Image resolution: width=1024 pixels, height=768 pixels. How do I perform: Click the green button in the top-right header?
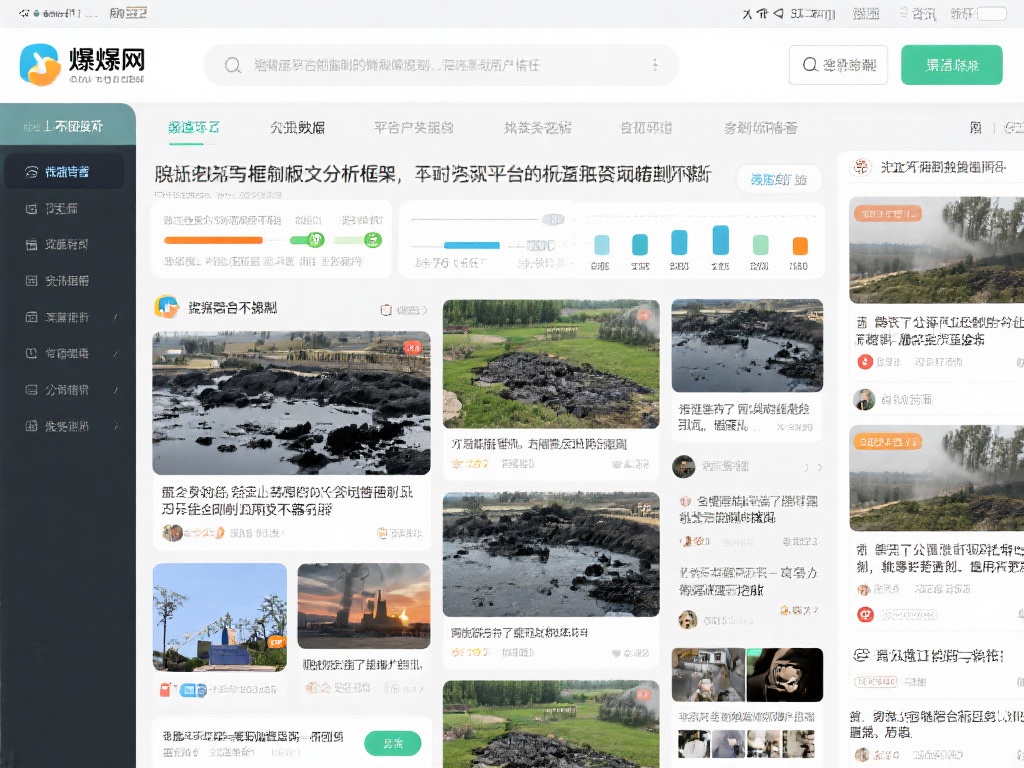[x=951, y=65]
